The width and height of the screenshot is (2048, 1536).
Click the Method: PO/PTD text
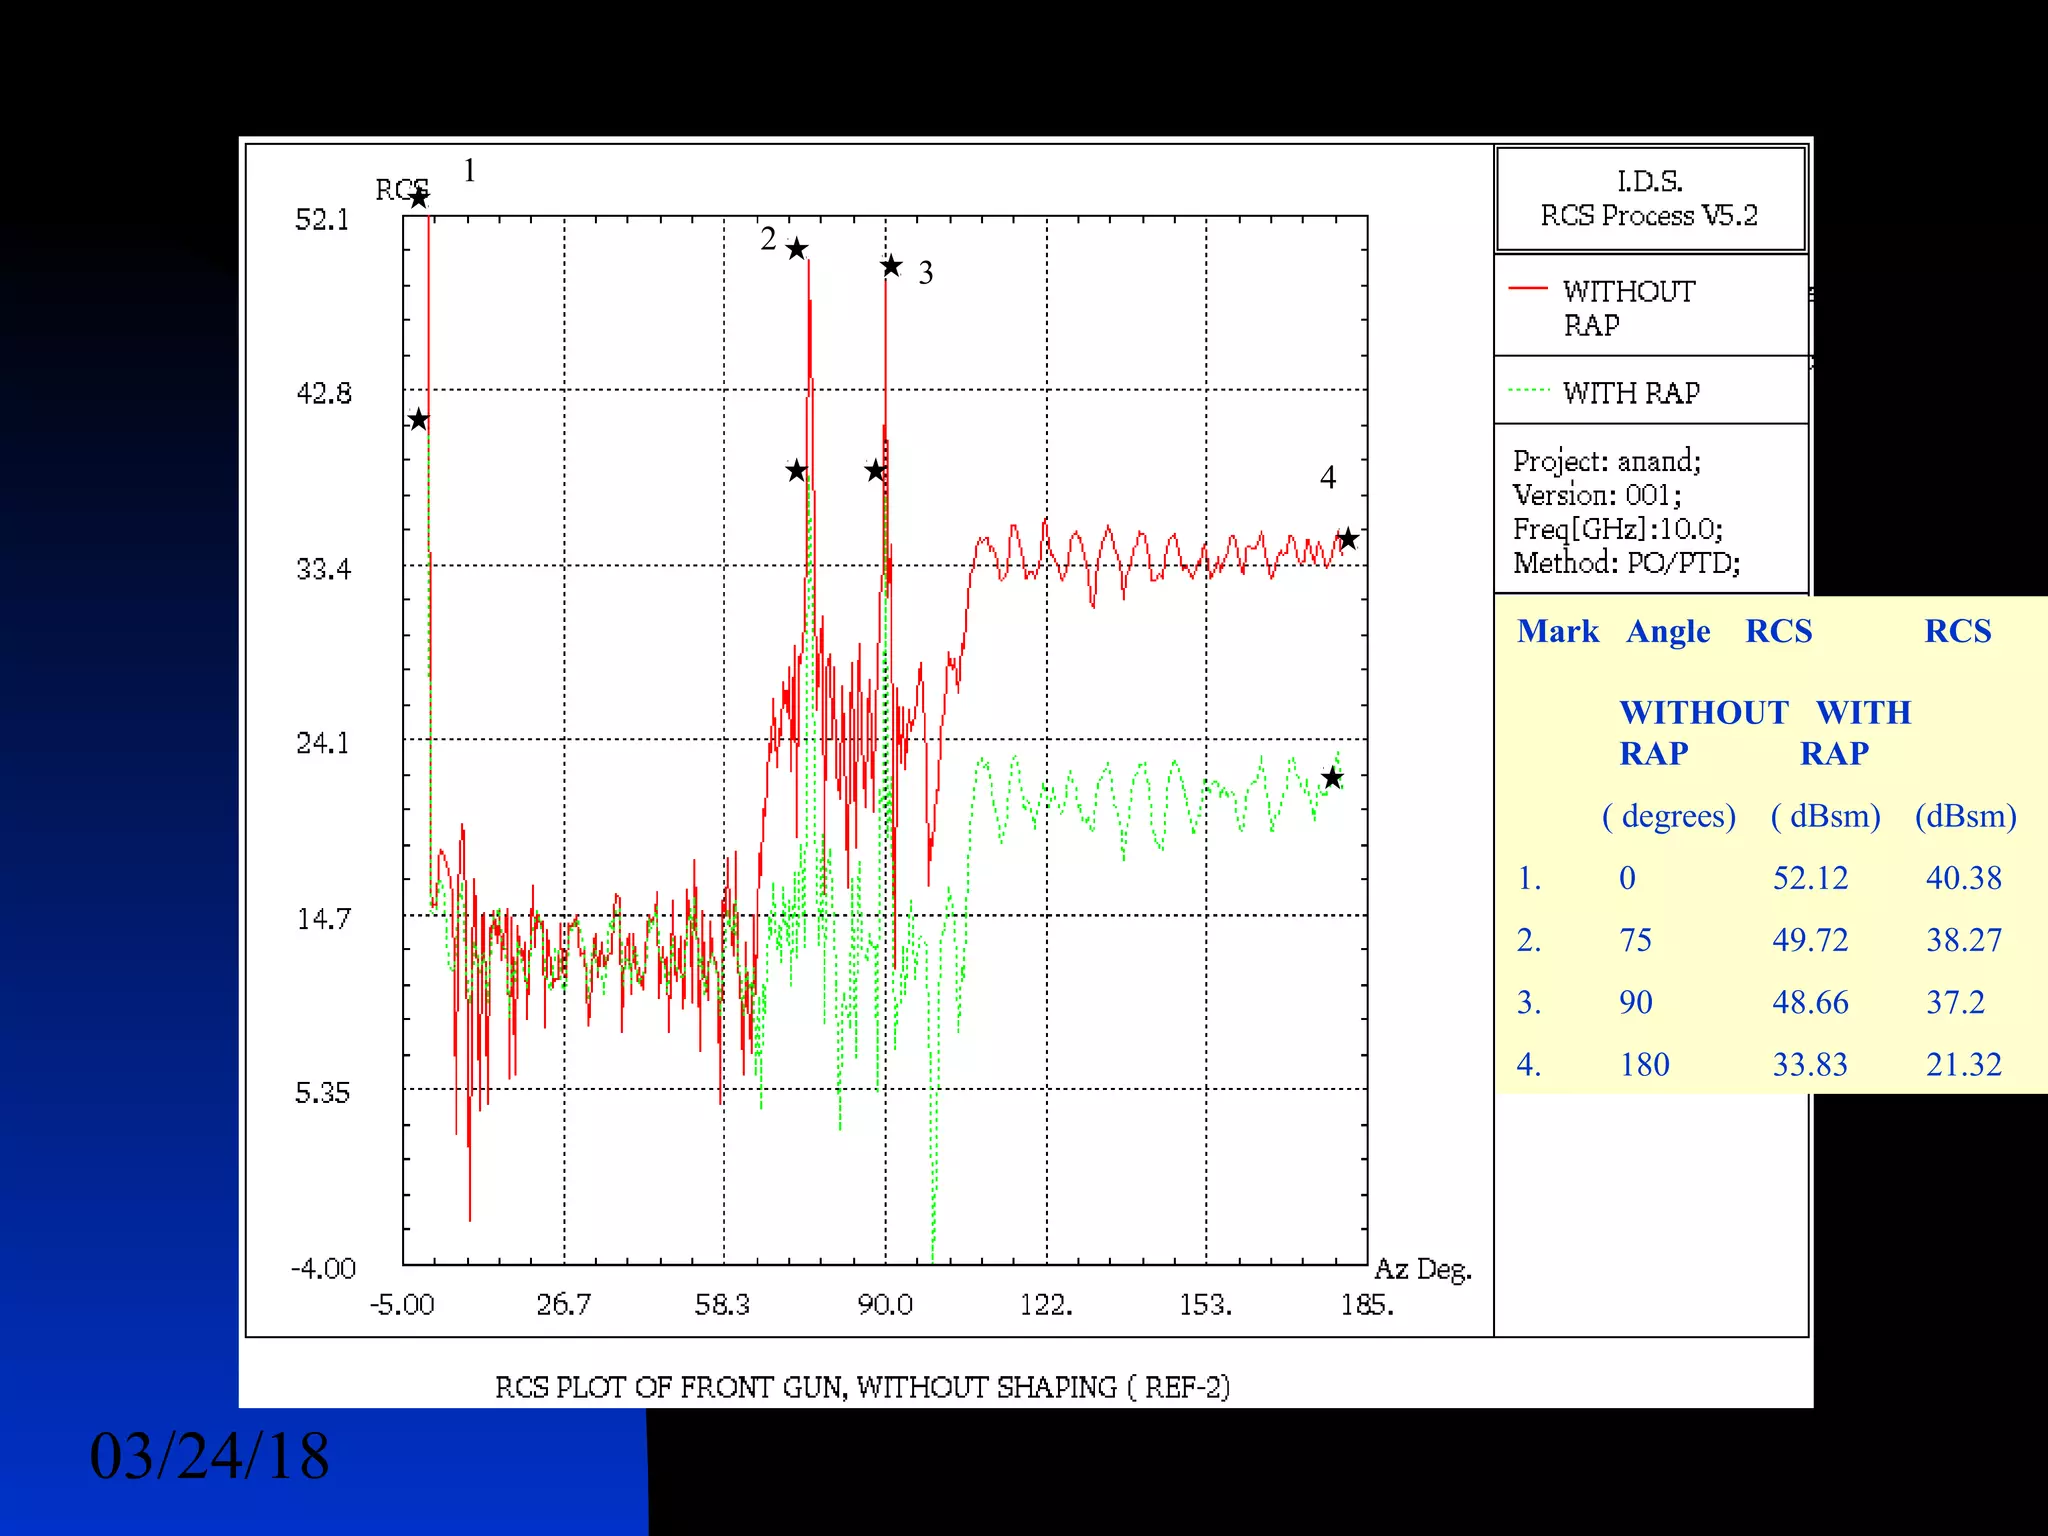coord(1626,563)
